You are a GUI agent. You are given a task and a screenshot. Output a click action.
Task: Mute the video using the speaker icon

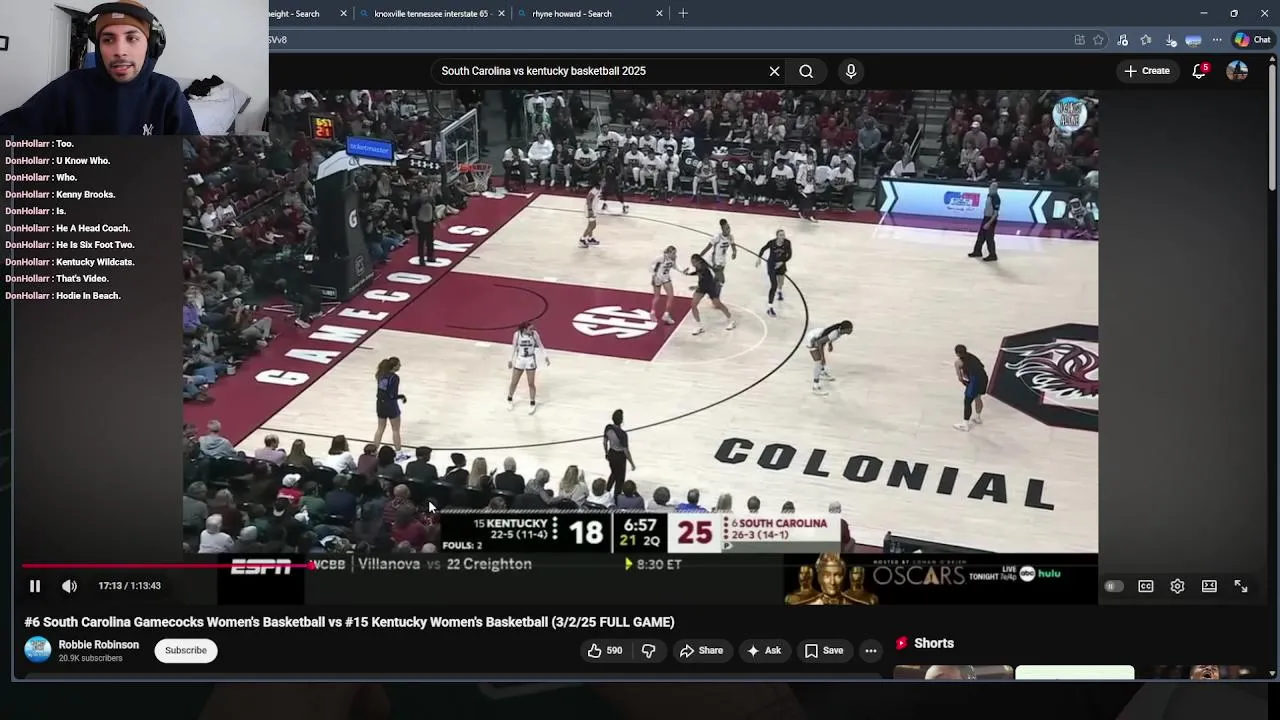tap(69, 586)
